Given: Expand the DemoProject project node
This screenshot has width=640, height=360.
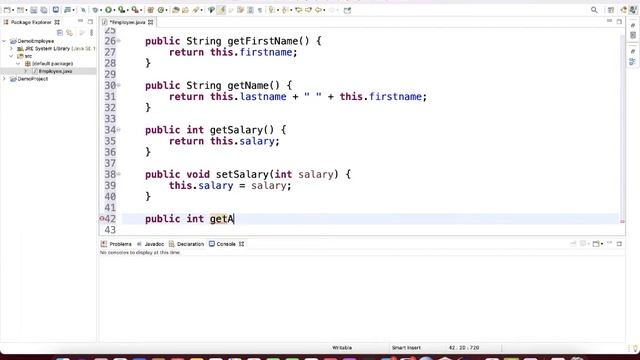Looking at the screenshot, I should pos(4,79).
